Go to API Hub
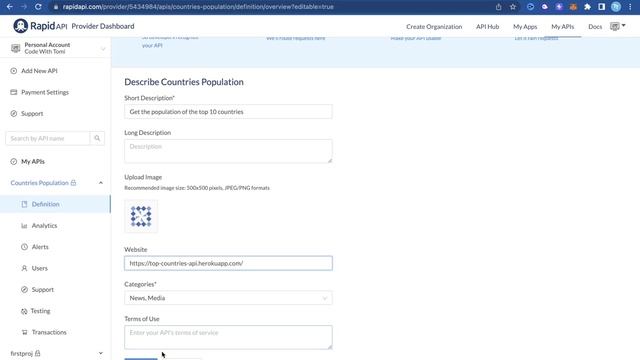This screenshot has height=360, width=640. click(x=487, y=27)
